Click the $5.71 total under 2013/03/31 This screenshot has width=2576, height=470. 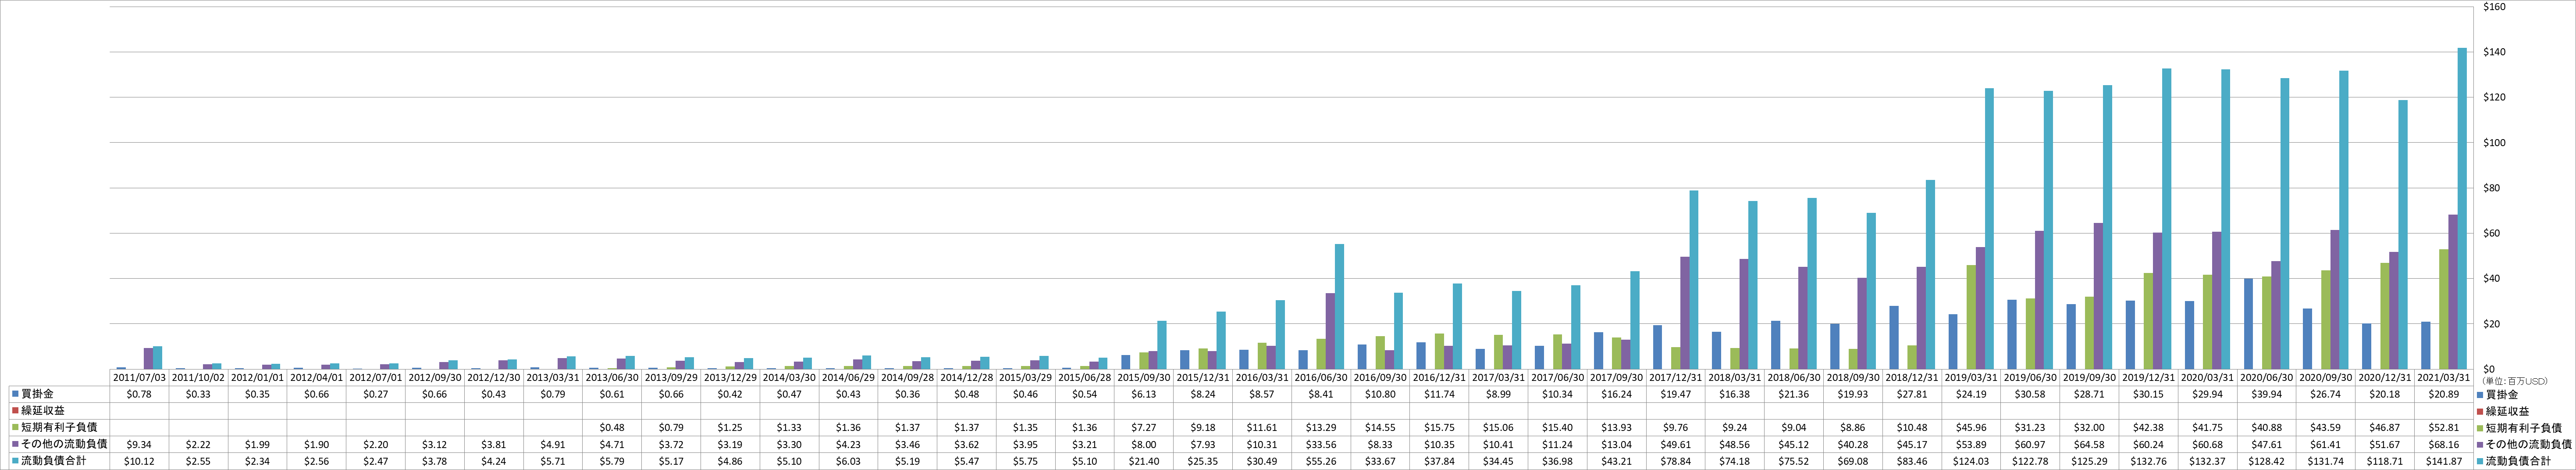pyautogui.click(x=553, y=460)
